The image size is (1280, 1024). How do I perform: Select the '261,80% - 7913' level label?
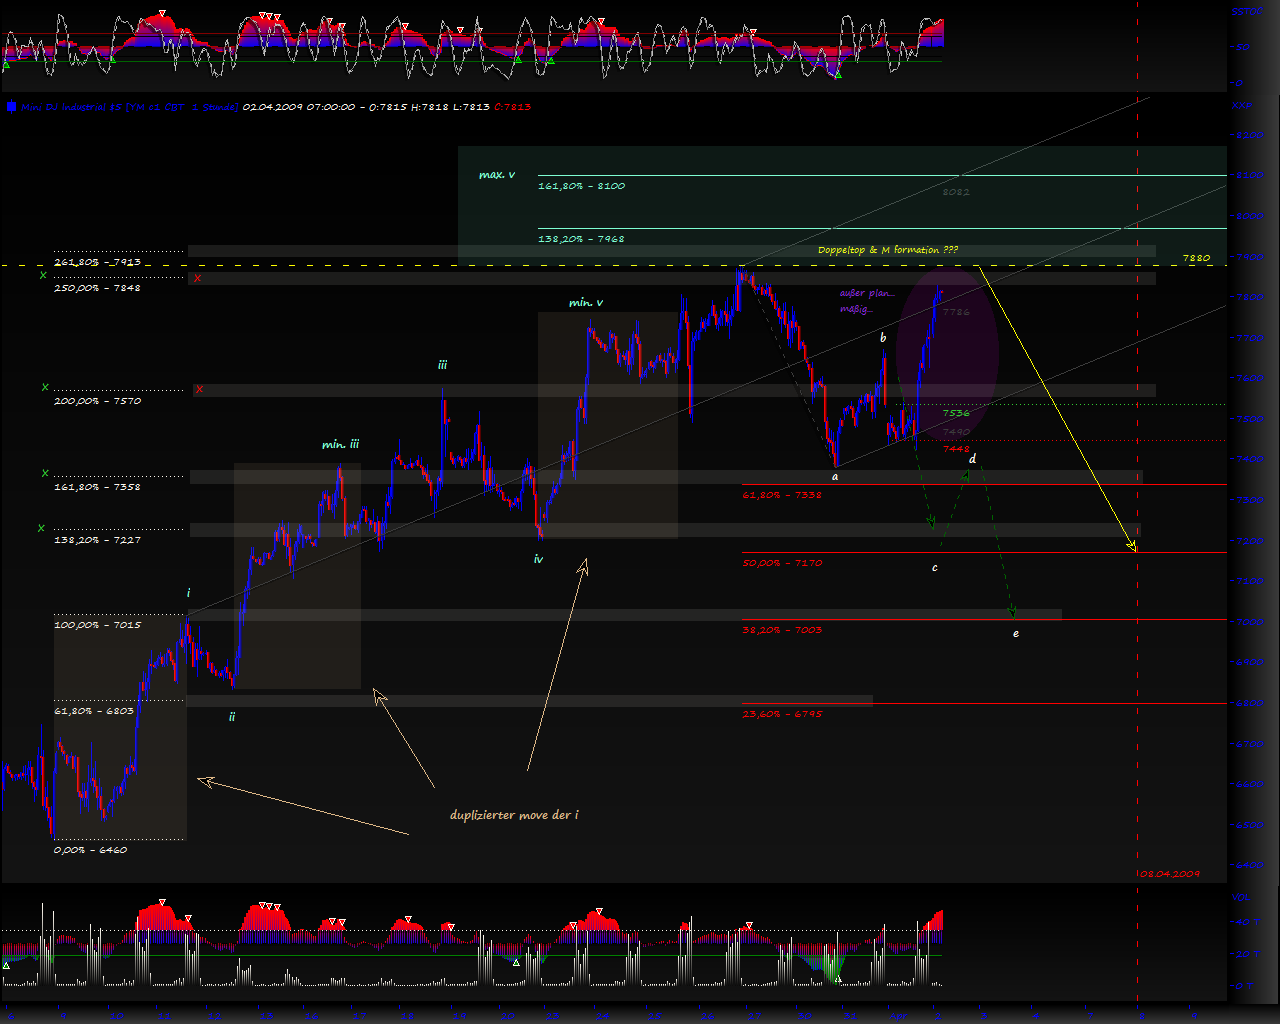click(97, 262)
